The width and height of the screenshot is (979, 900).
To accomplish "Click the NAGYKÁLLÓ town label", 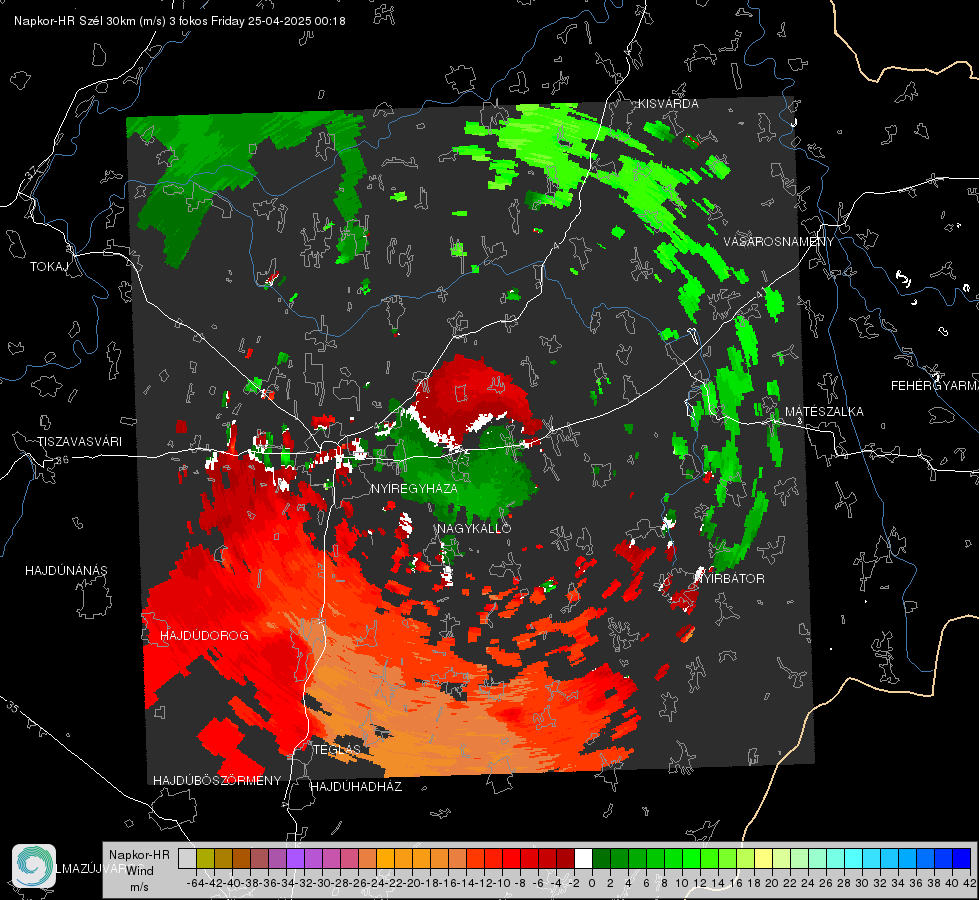I will [474, 528].
